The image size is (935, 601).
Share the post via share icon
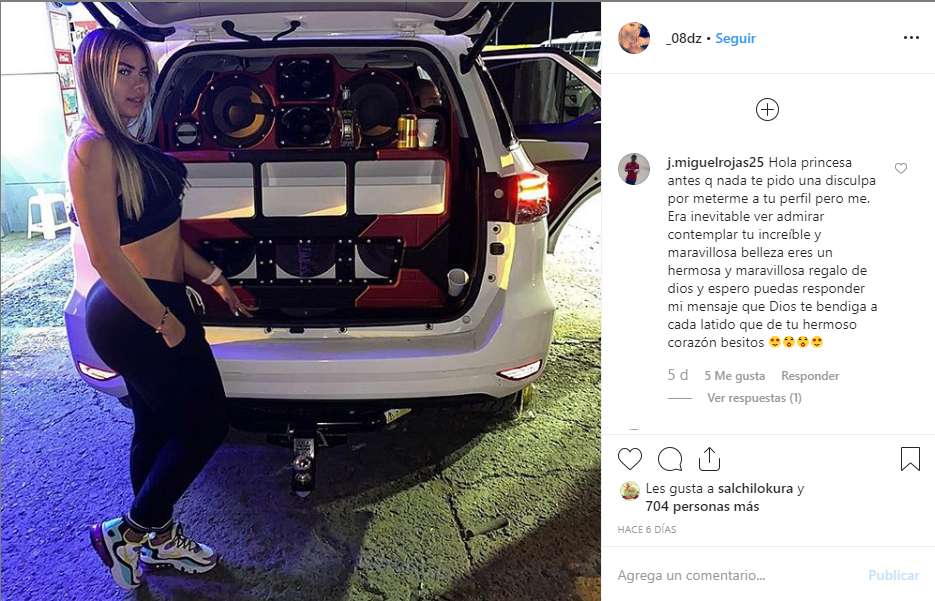tap(709, 459)
